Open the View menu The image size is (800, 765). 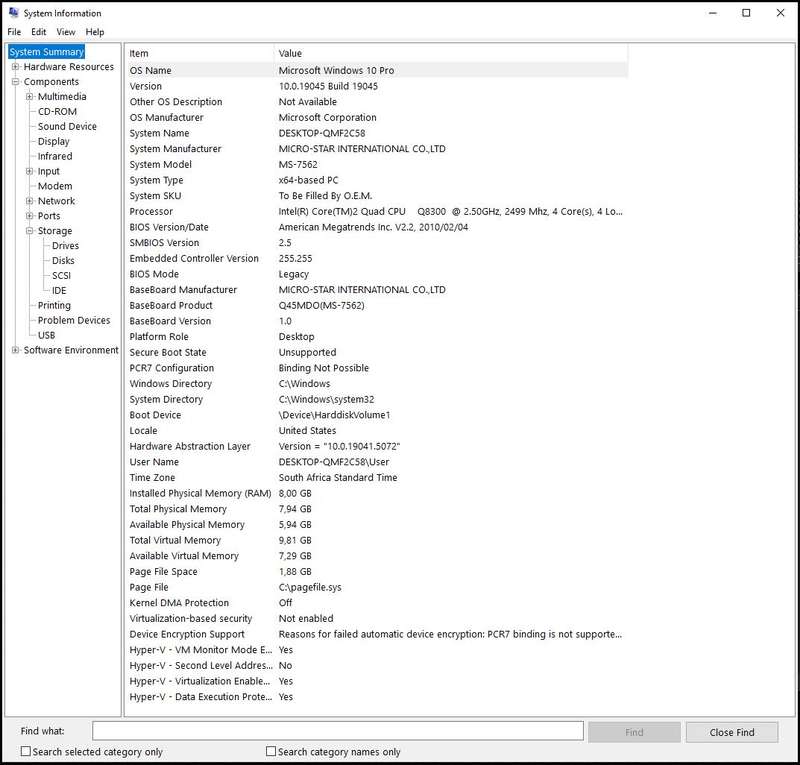coord(66,32)
